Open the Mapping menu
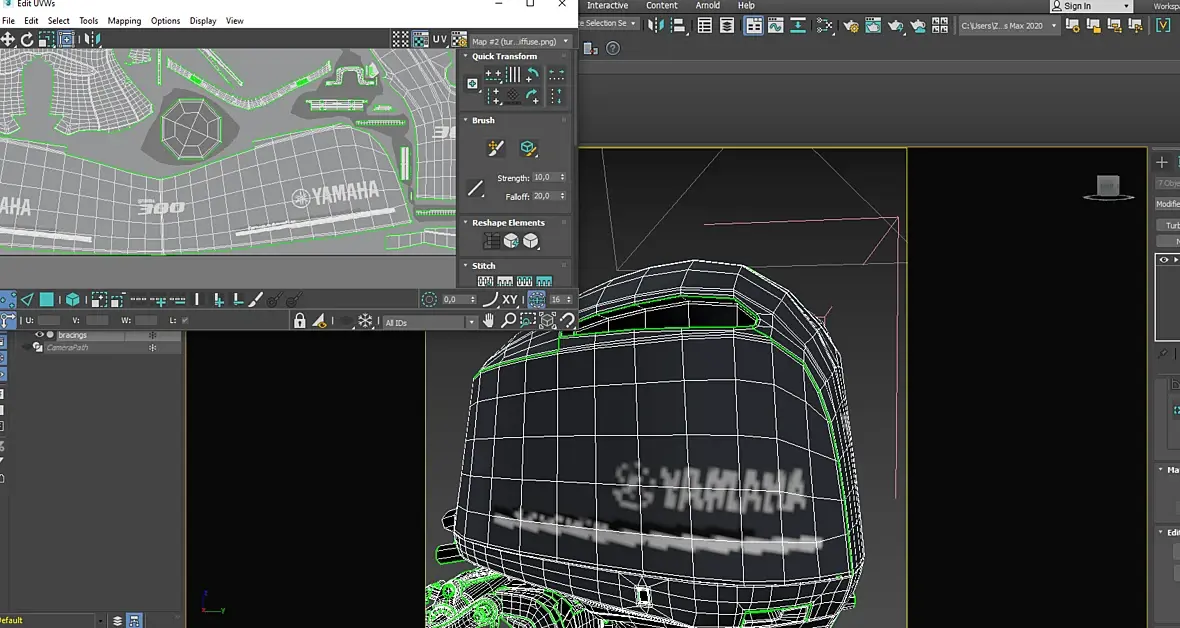Screen dimensions: 1180x628 coord(124,21)
